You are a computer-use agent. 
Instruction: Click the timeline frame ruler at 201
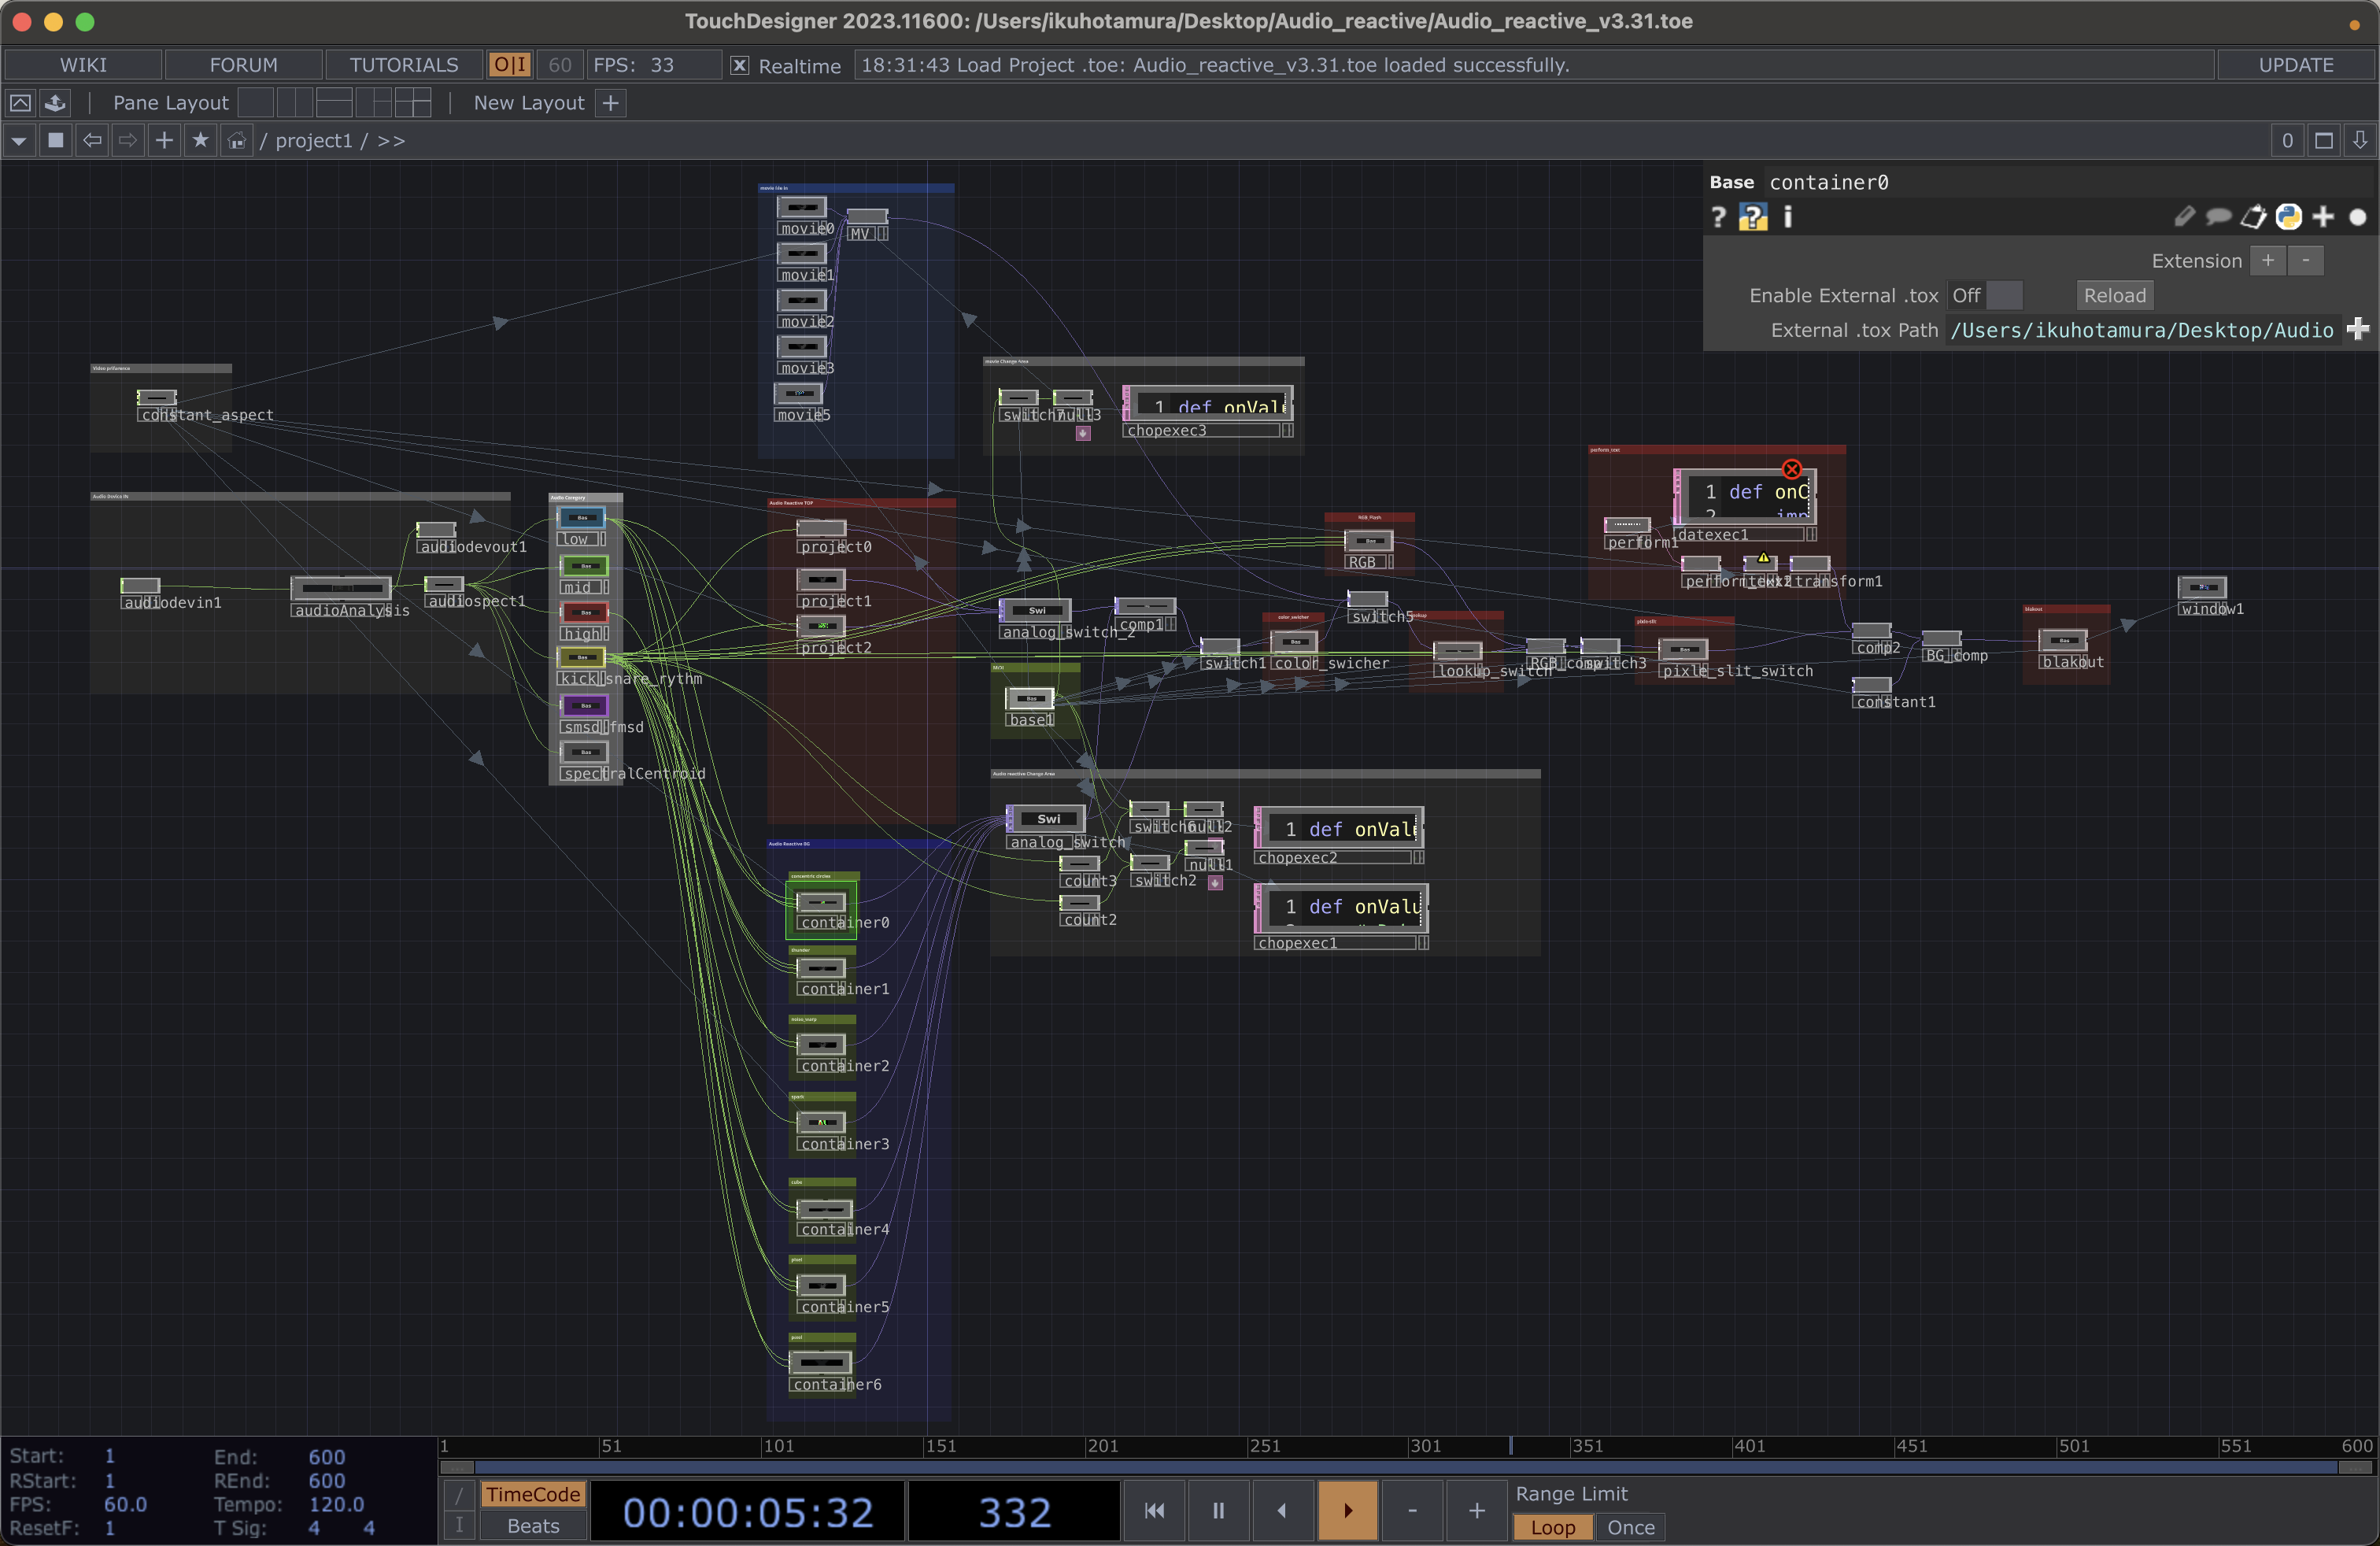(x=1102, y=1446)
